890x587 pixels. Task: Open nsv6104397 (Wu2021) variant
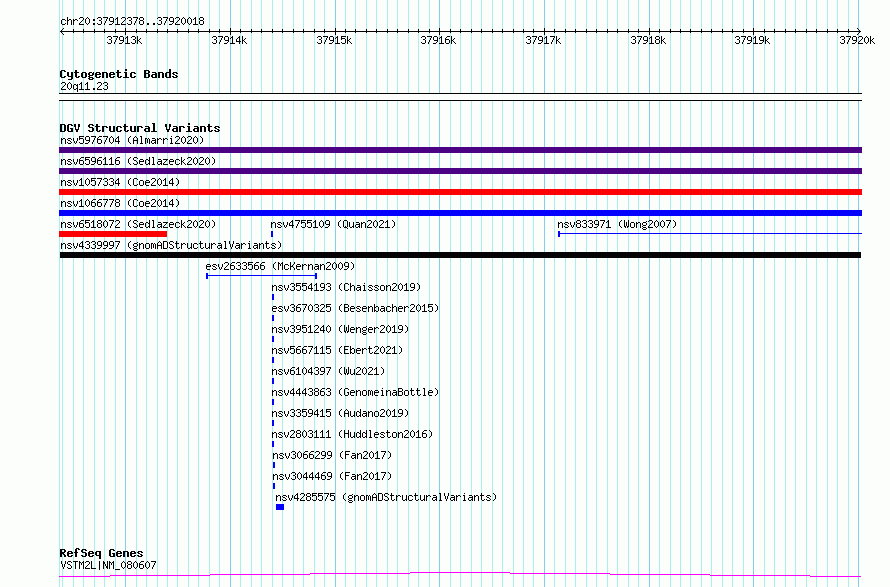coord(328,371)
